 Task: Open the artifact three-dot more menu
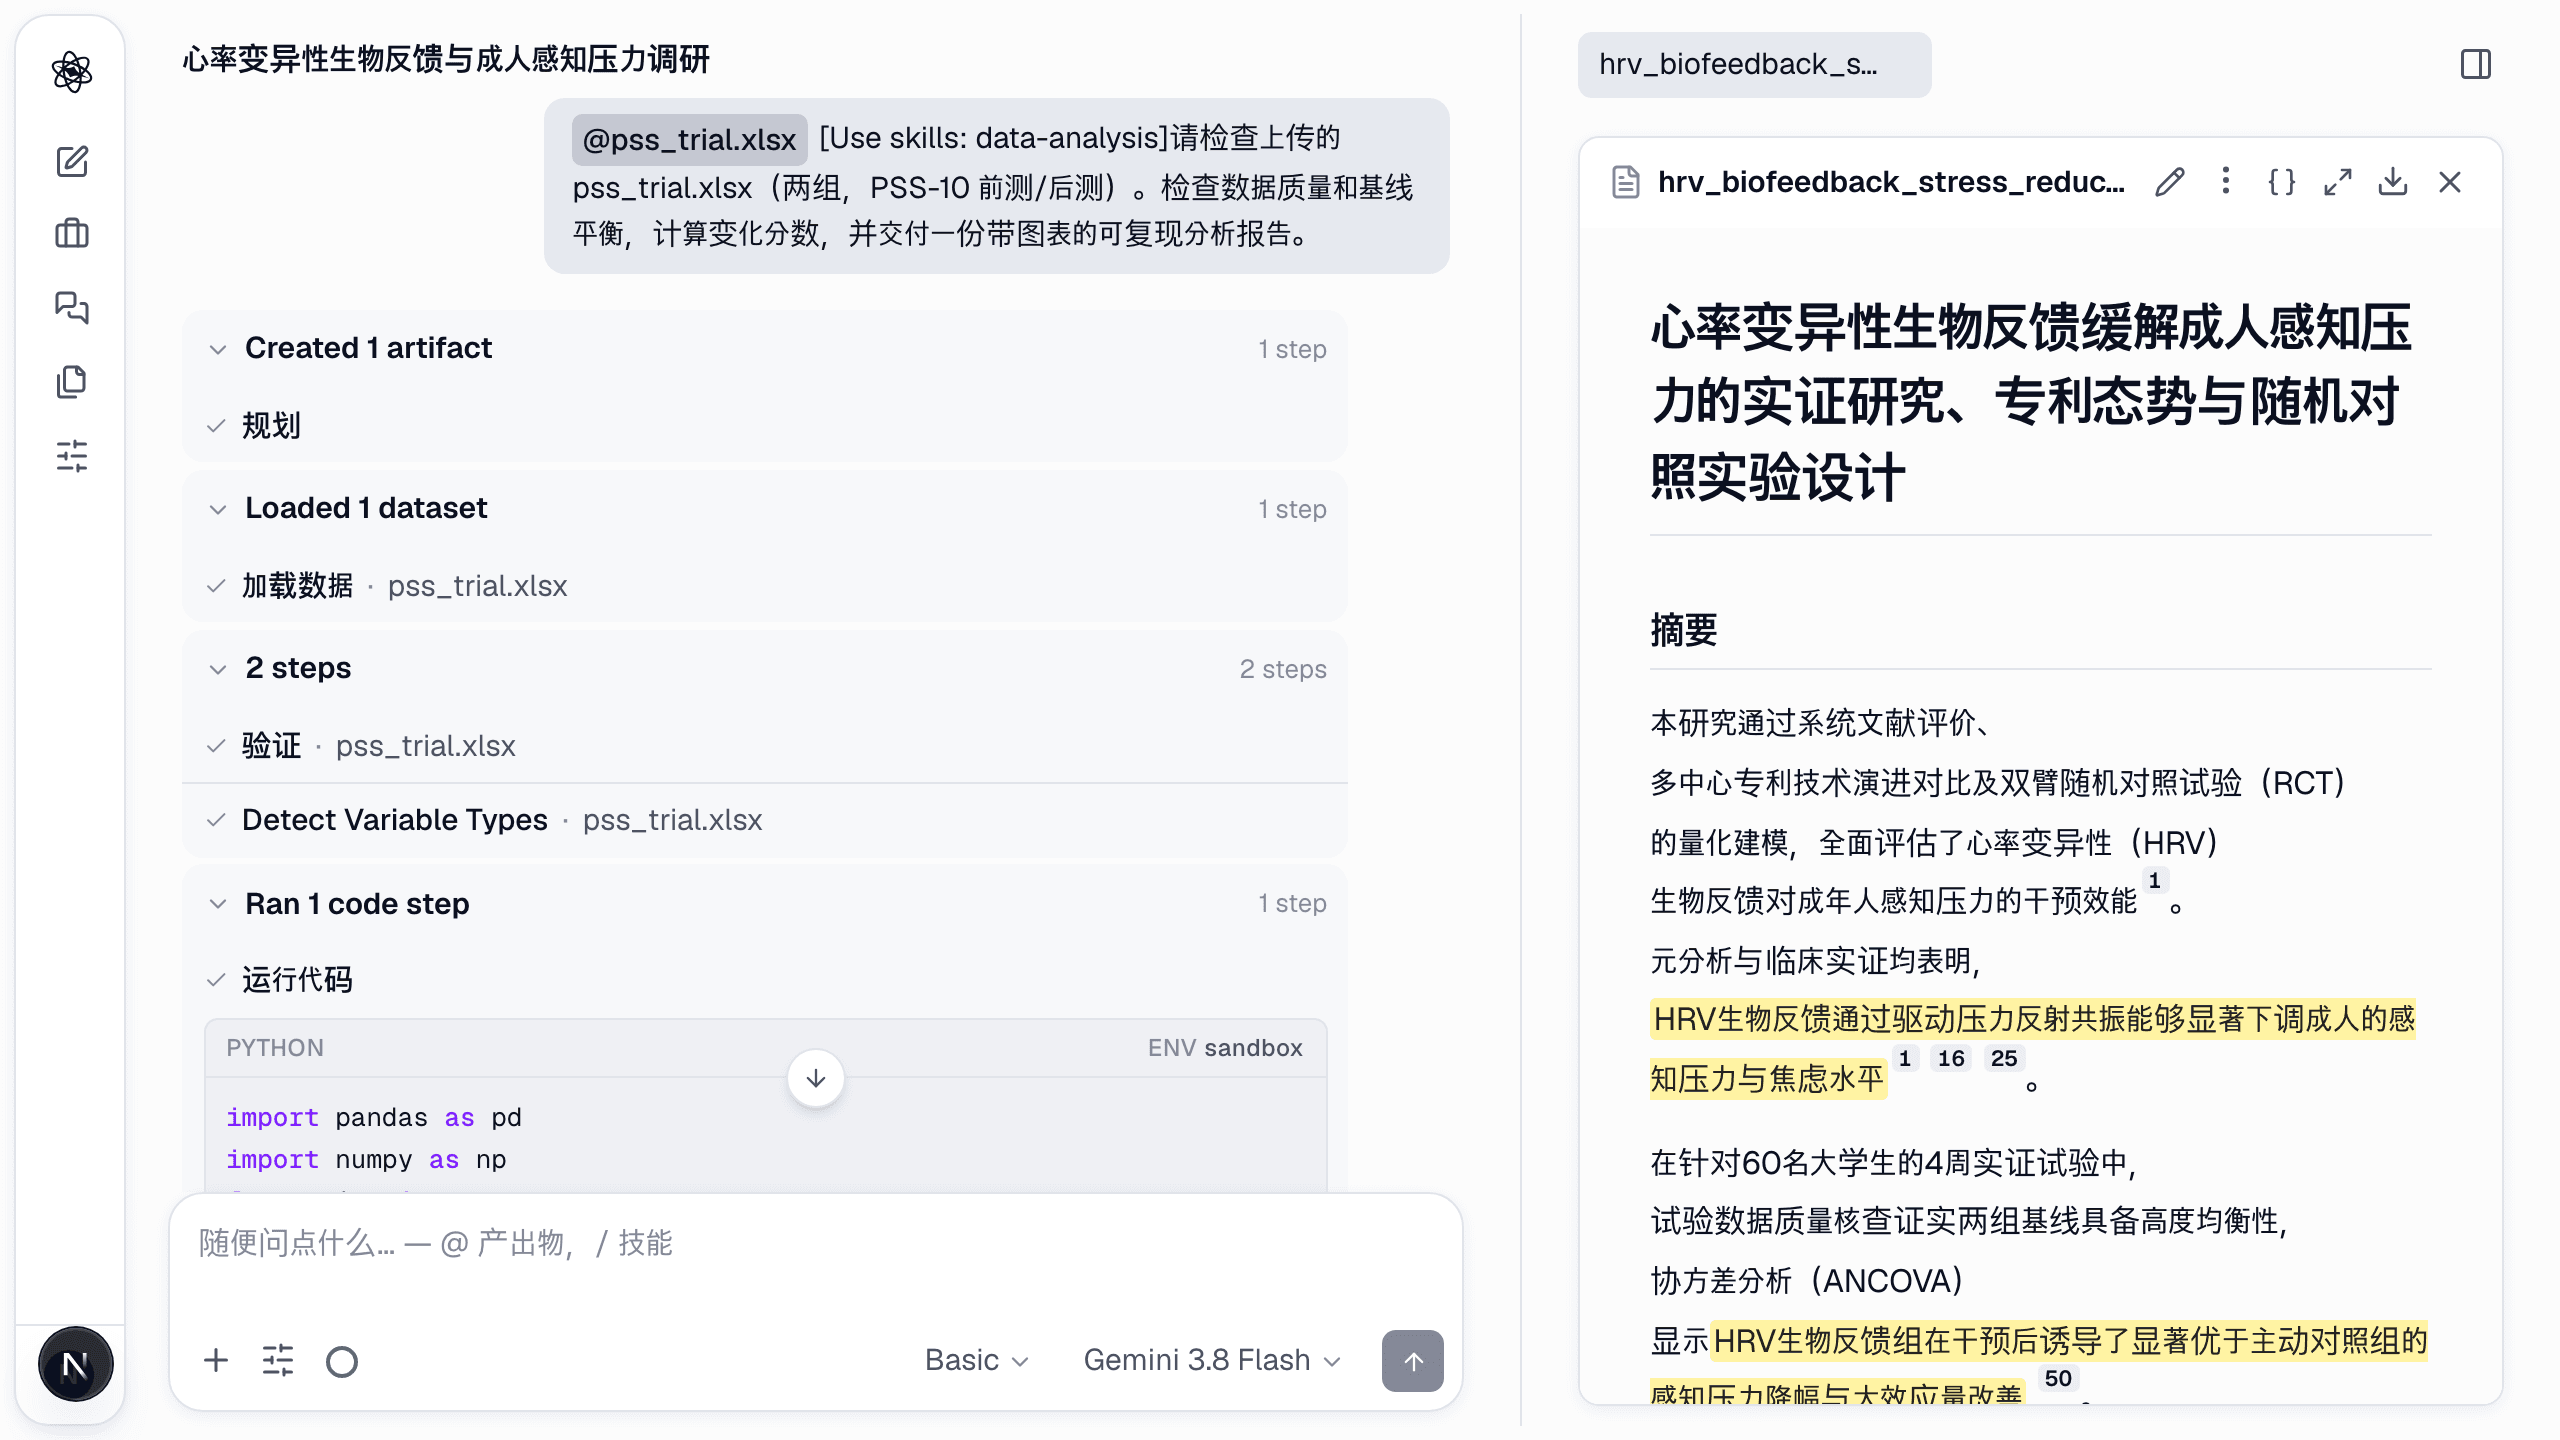click(2225, 181)
